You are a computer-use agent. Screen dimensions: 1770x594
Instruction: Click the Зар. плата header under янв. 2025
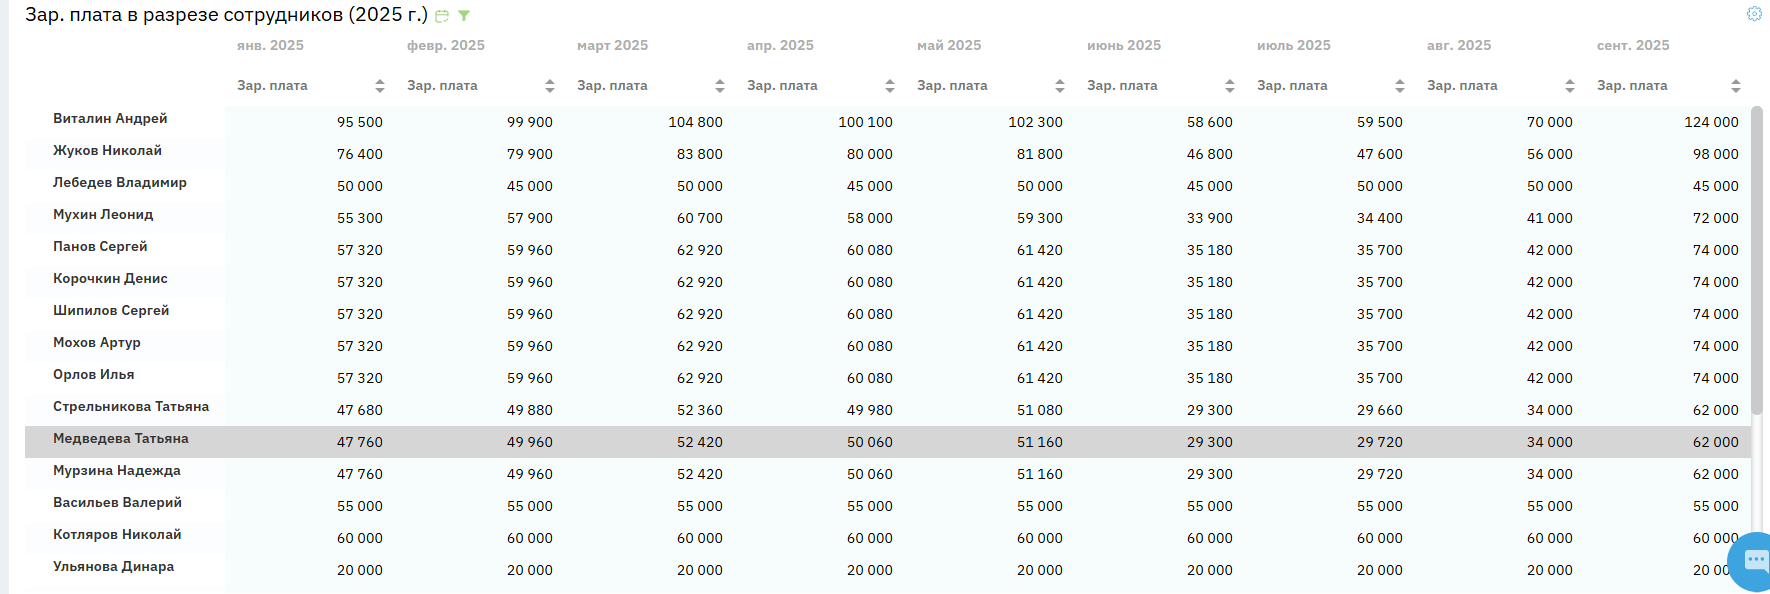pos(272,86)
